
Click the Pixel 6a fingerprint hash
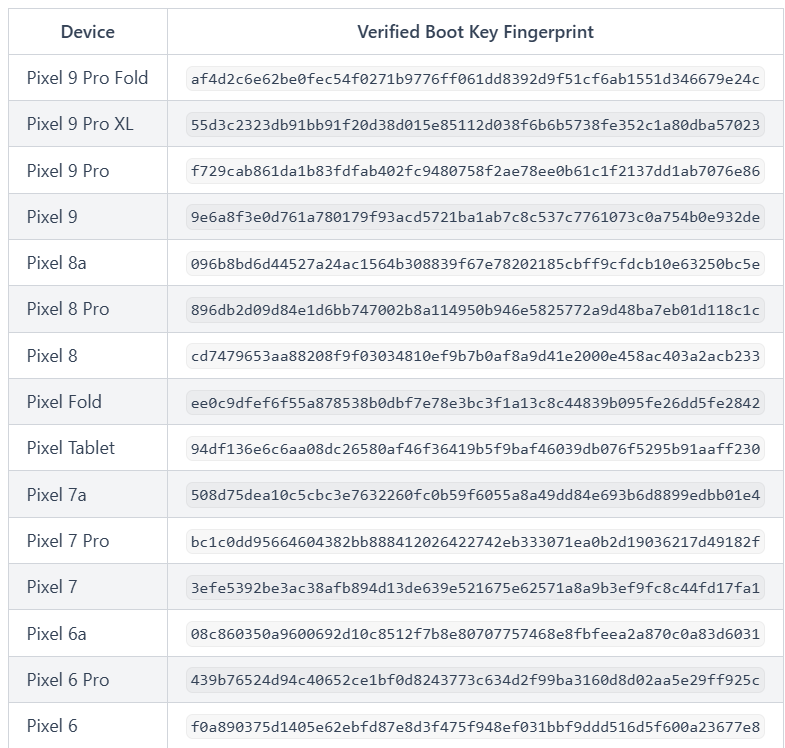(x=475, y=634)
